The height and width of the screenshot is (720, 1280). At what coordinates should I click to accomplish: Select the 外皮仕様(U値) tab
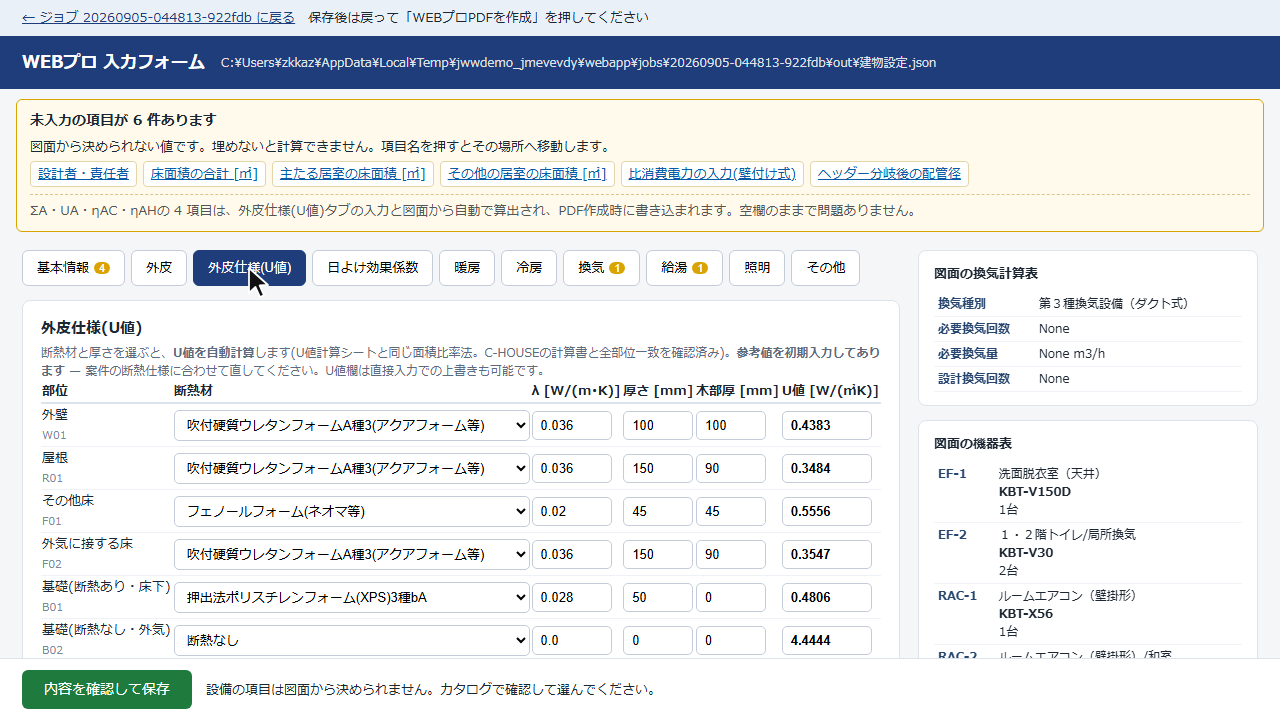pyautogui.click(x=249, y=268)
